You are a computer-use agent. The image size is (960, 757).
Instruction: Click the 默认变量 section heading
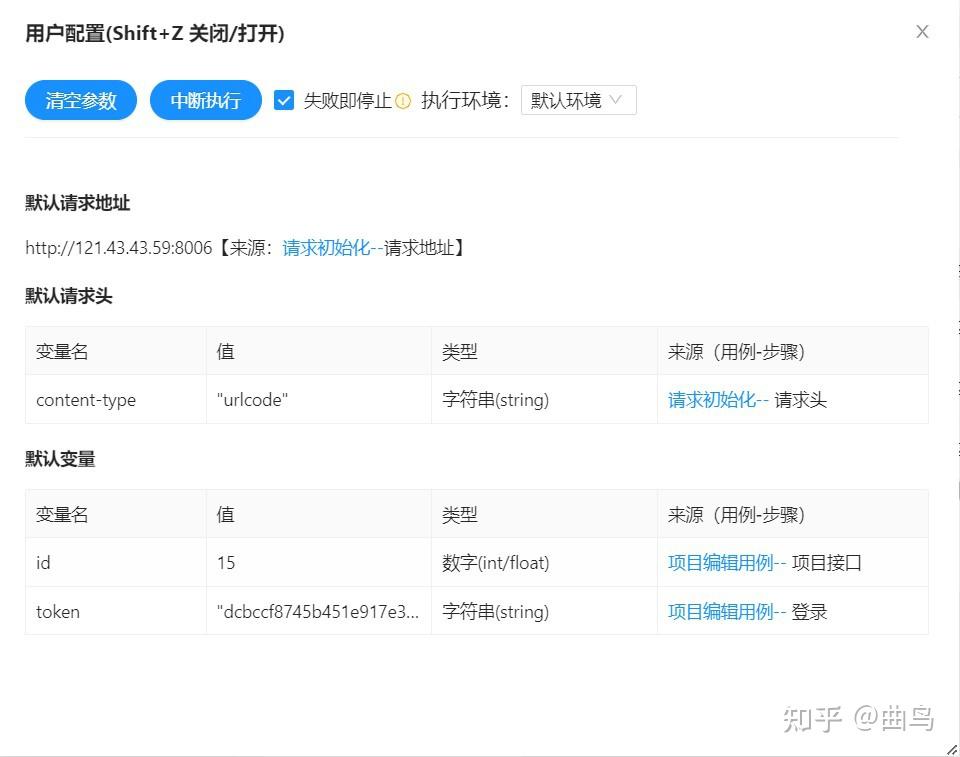click(60, 459)
